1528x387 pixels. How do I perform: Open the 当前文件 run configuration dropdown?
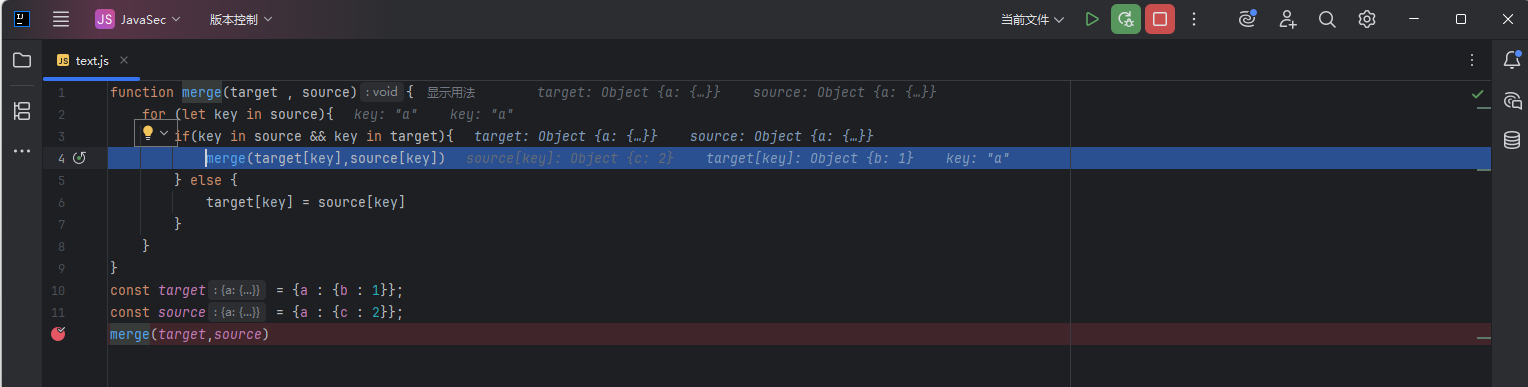[x=1032, y=19]
